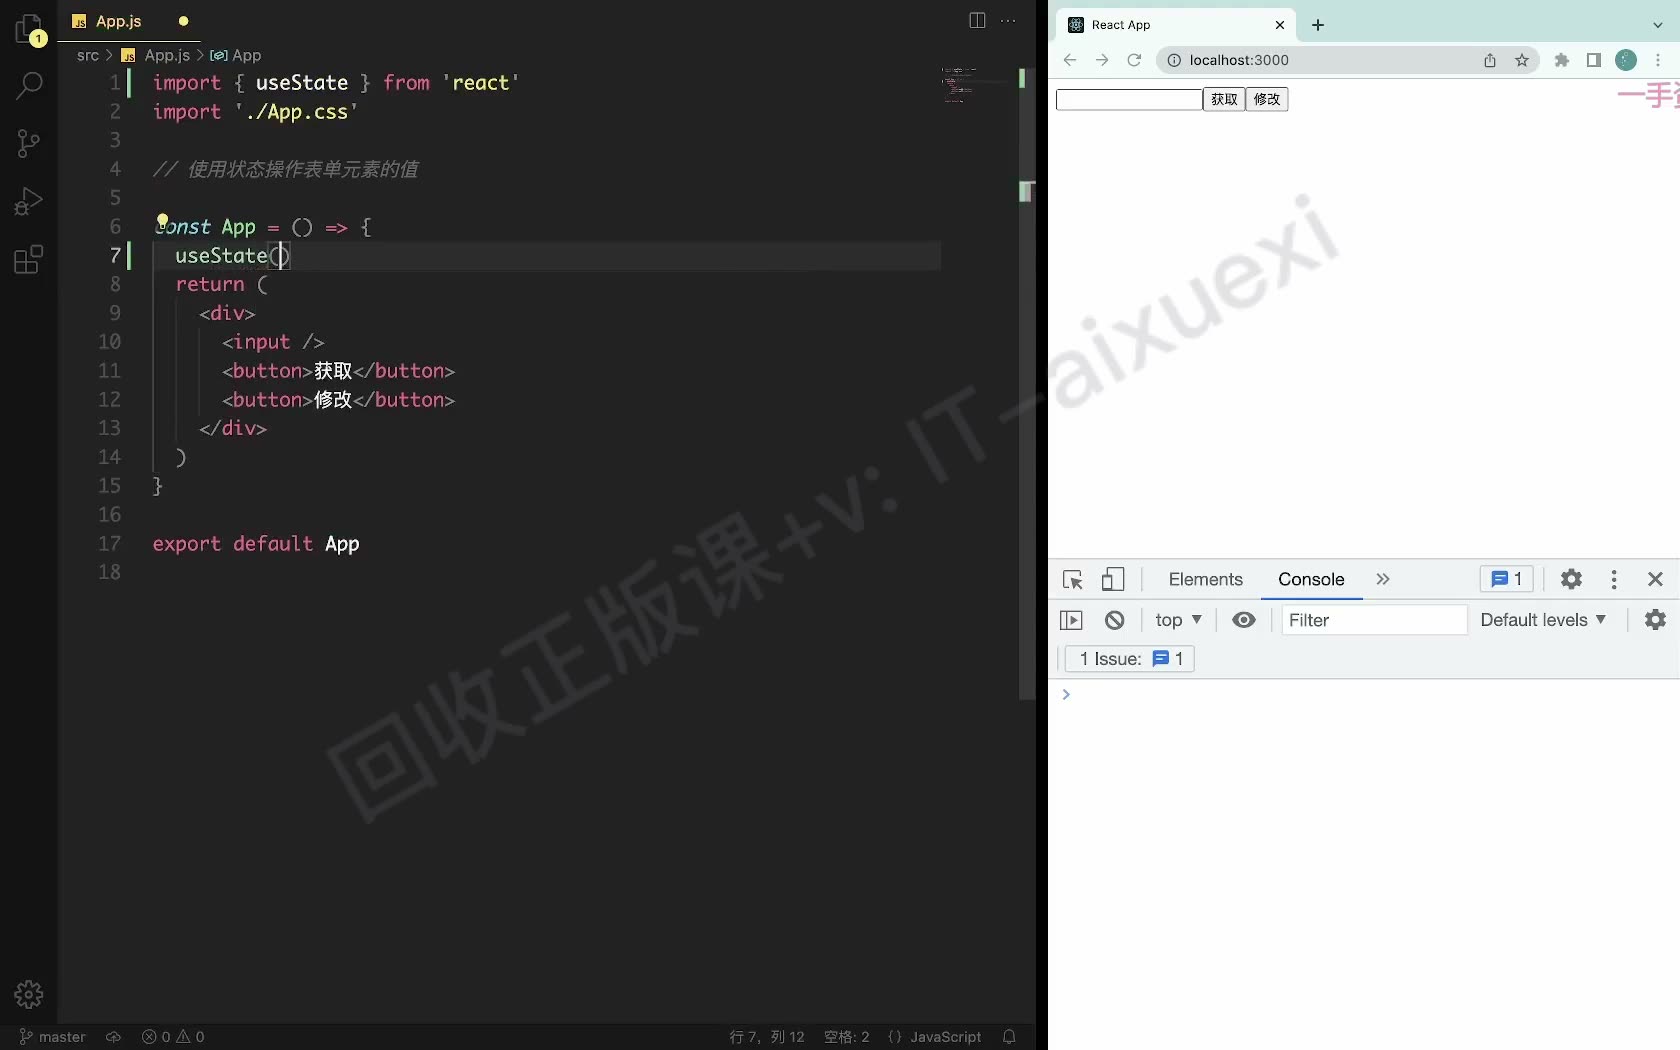Toggle Chrome side panel icon

click(x=1594, y=60)
